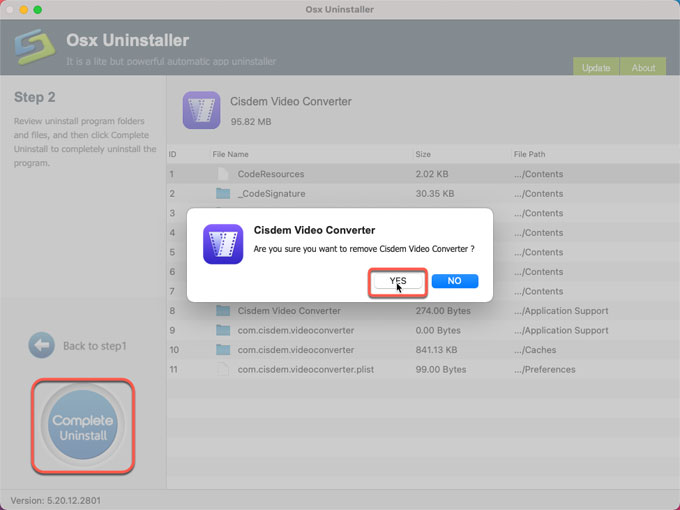Screen dimensions: 680x510
Task: Click the 99.00 Bytes size value
Action: click(441, 369)
